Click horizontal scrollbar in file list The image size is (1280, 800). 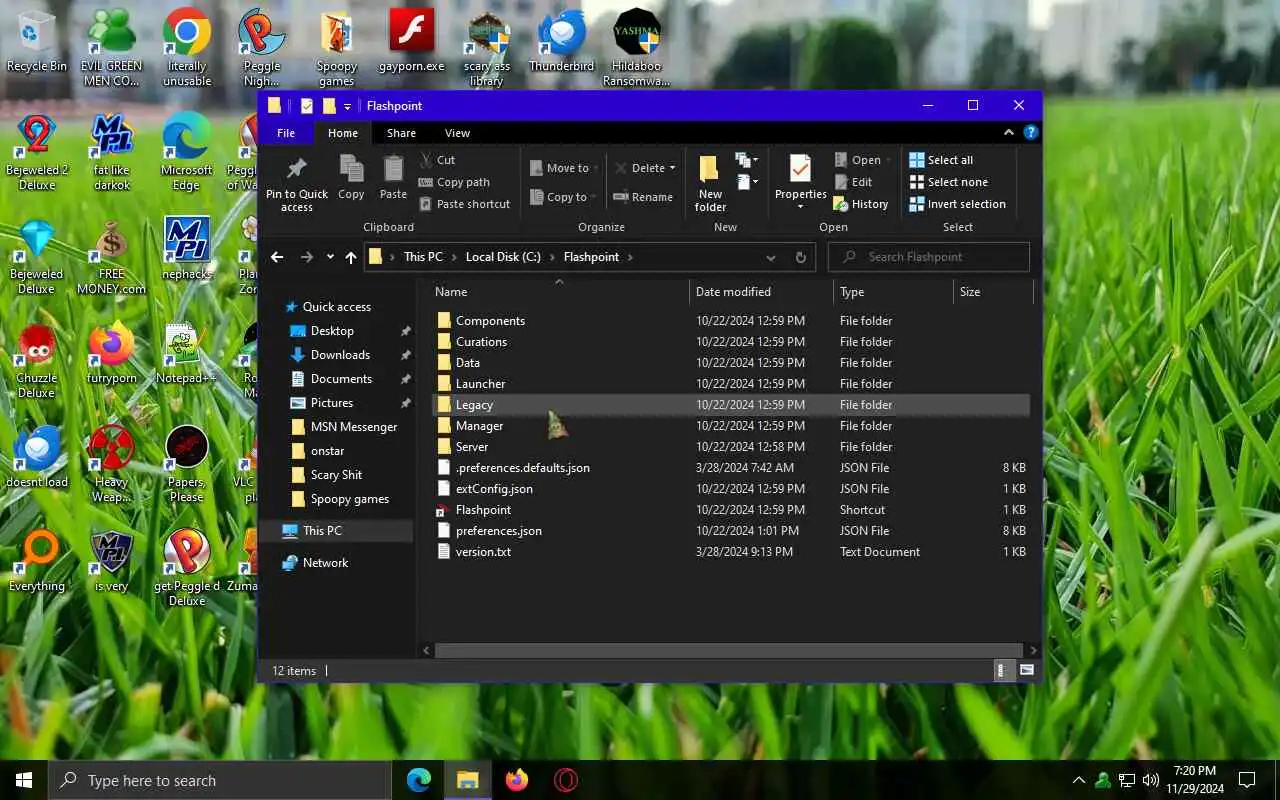[728, 650]
